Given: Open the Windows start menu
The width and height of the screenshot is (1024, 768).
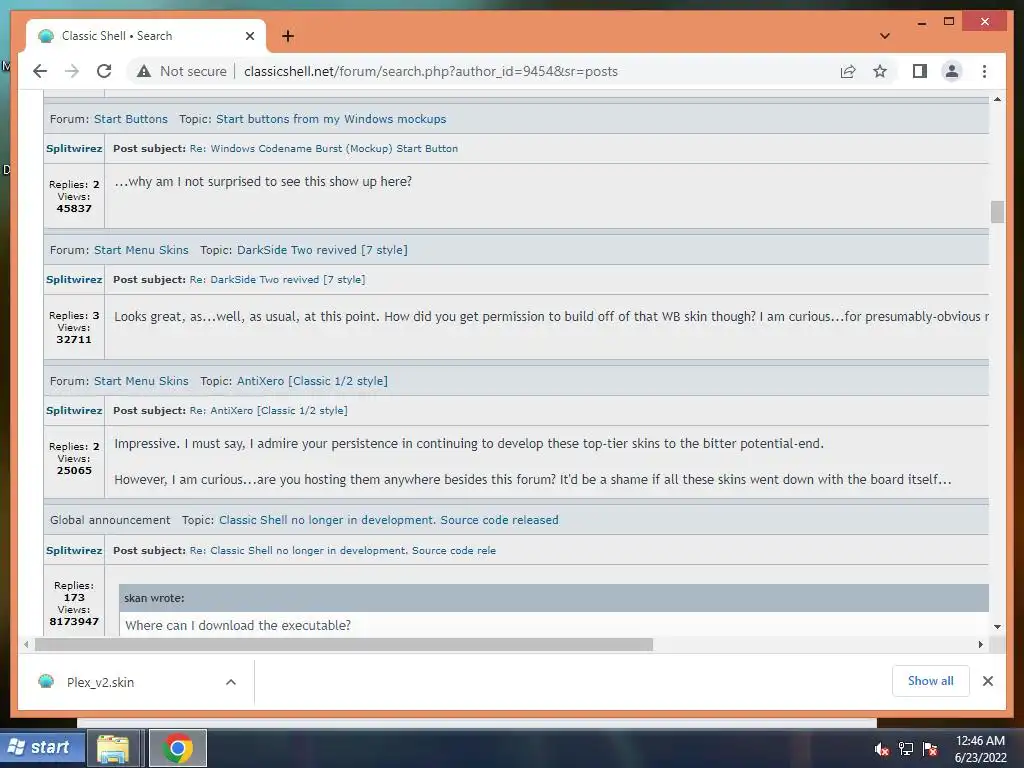Looking at the screenshot, I should pos(42,747).
